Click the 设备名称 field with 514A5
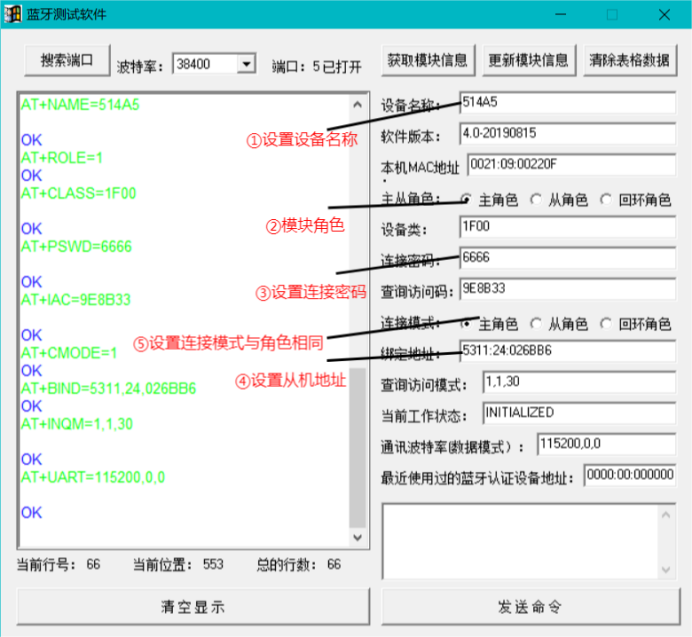Image resolution: width=692 pixels, height=637 pixels. click(x=568, y=103)
